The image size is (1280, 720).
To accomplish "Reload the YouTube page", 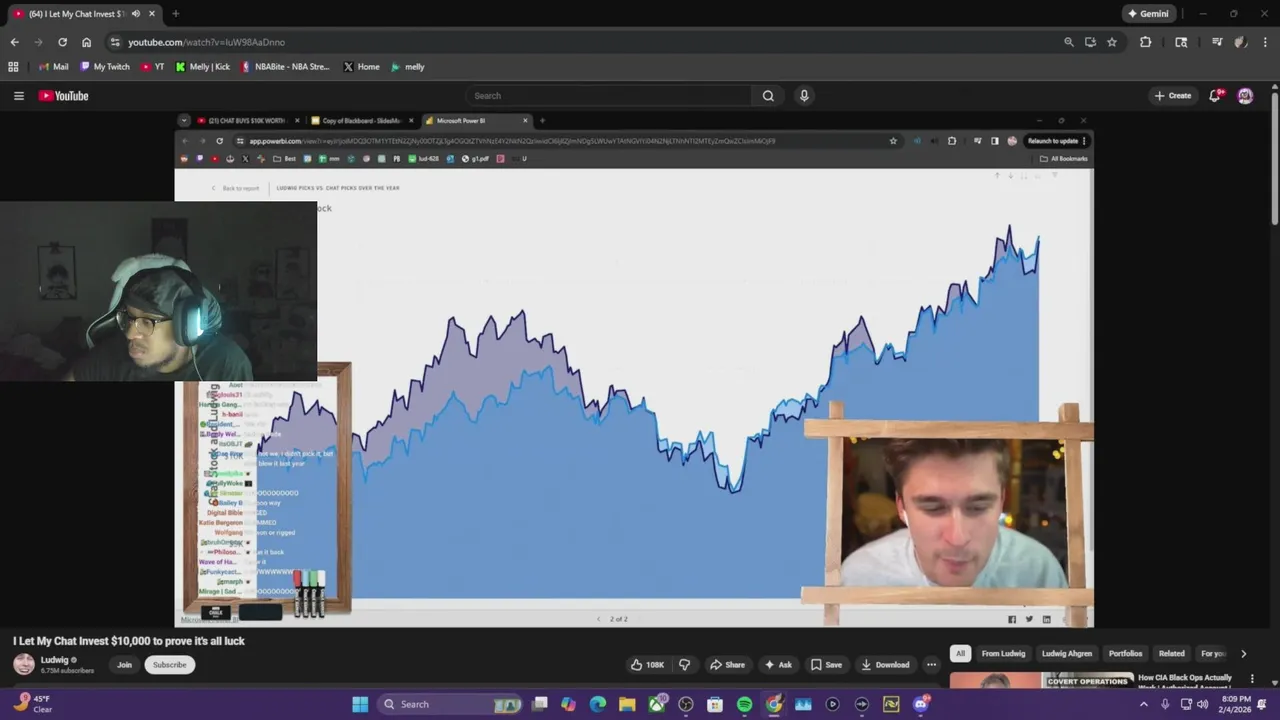I will pyautogui.click(x=62, y=42).
